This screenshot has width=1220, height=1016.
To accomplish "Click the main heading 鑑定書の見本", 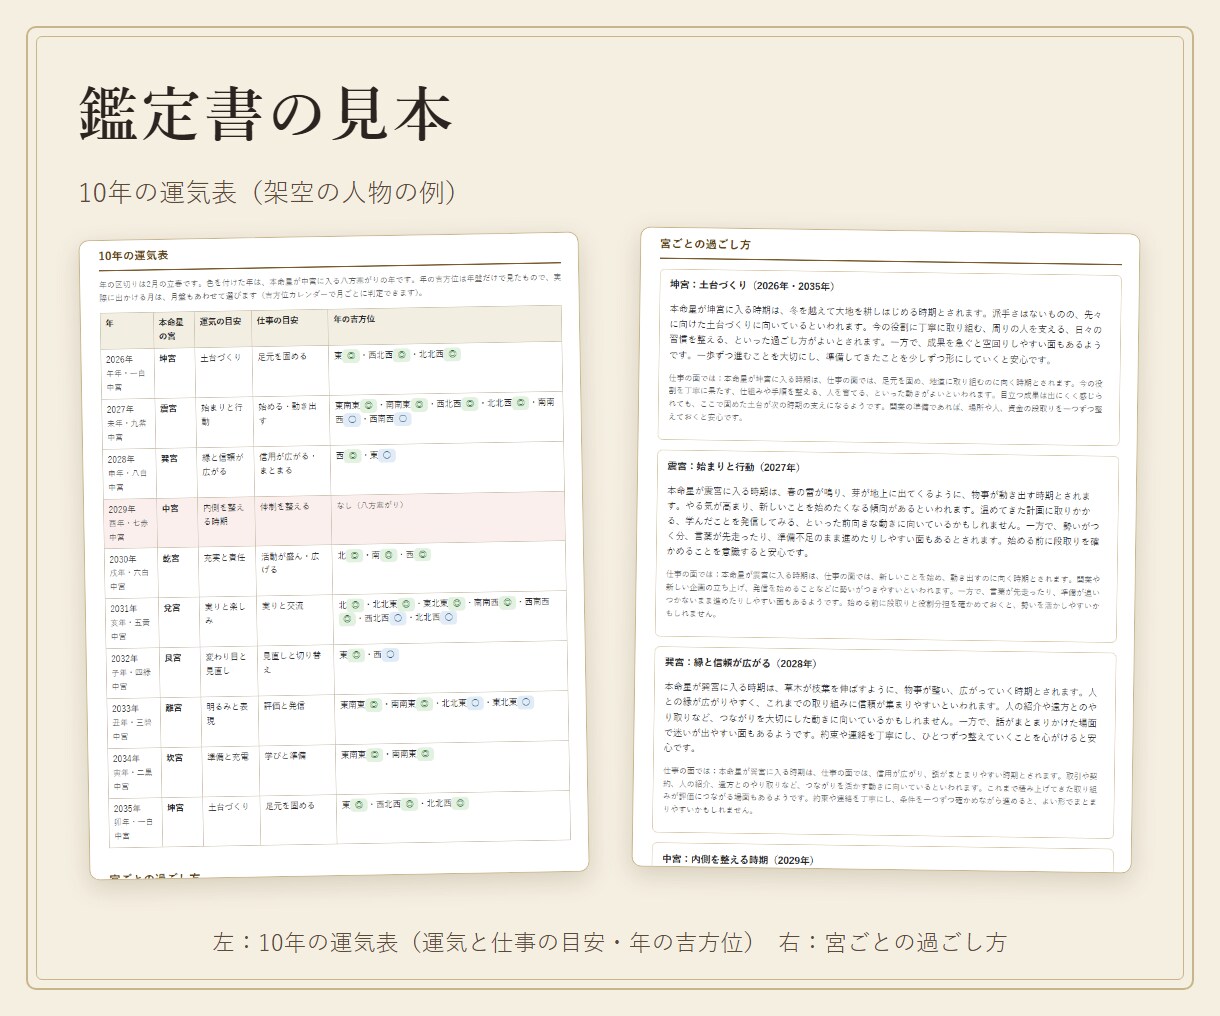I will pyautogui.click(x=265, y=113).
